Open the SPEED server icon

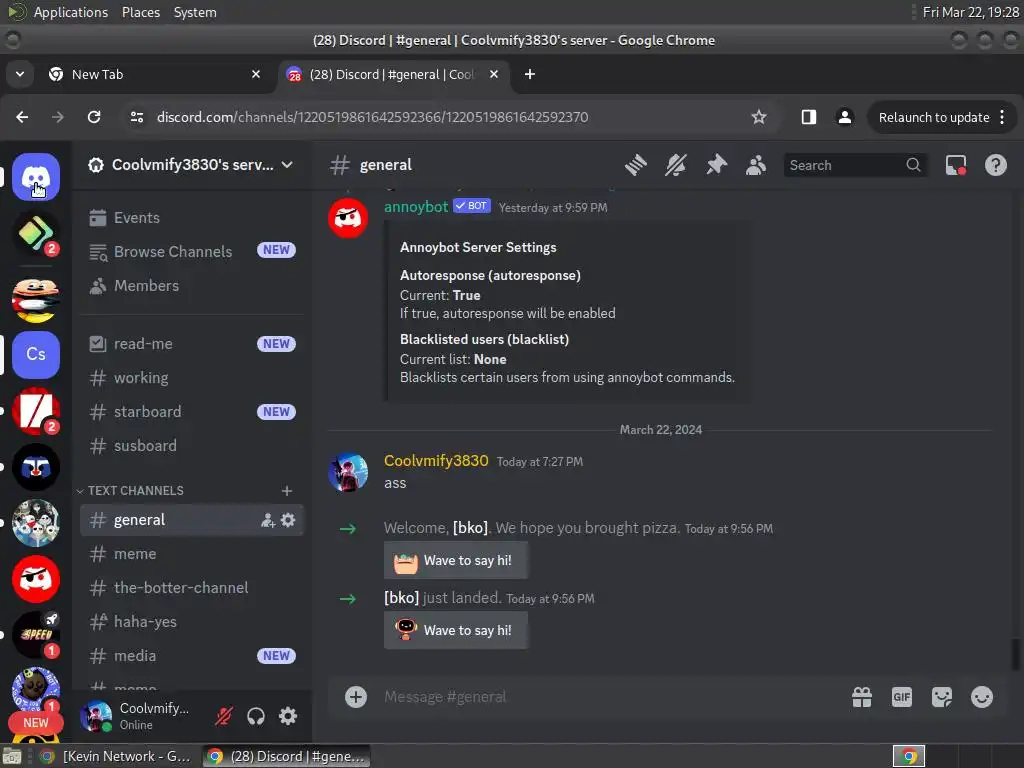[x=36, y=635]
